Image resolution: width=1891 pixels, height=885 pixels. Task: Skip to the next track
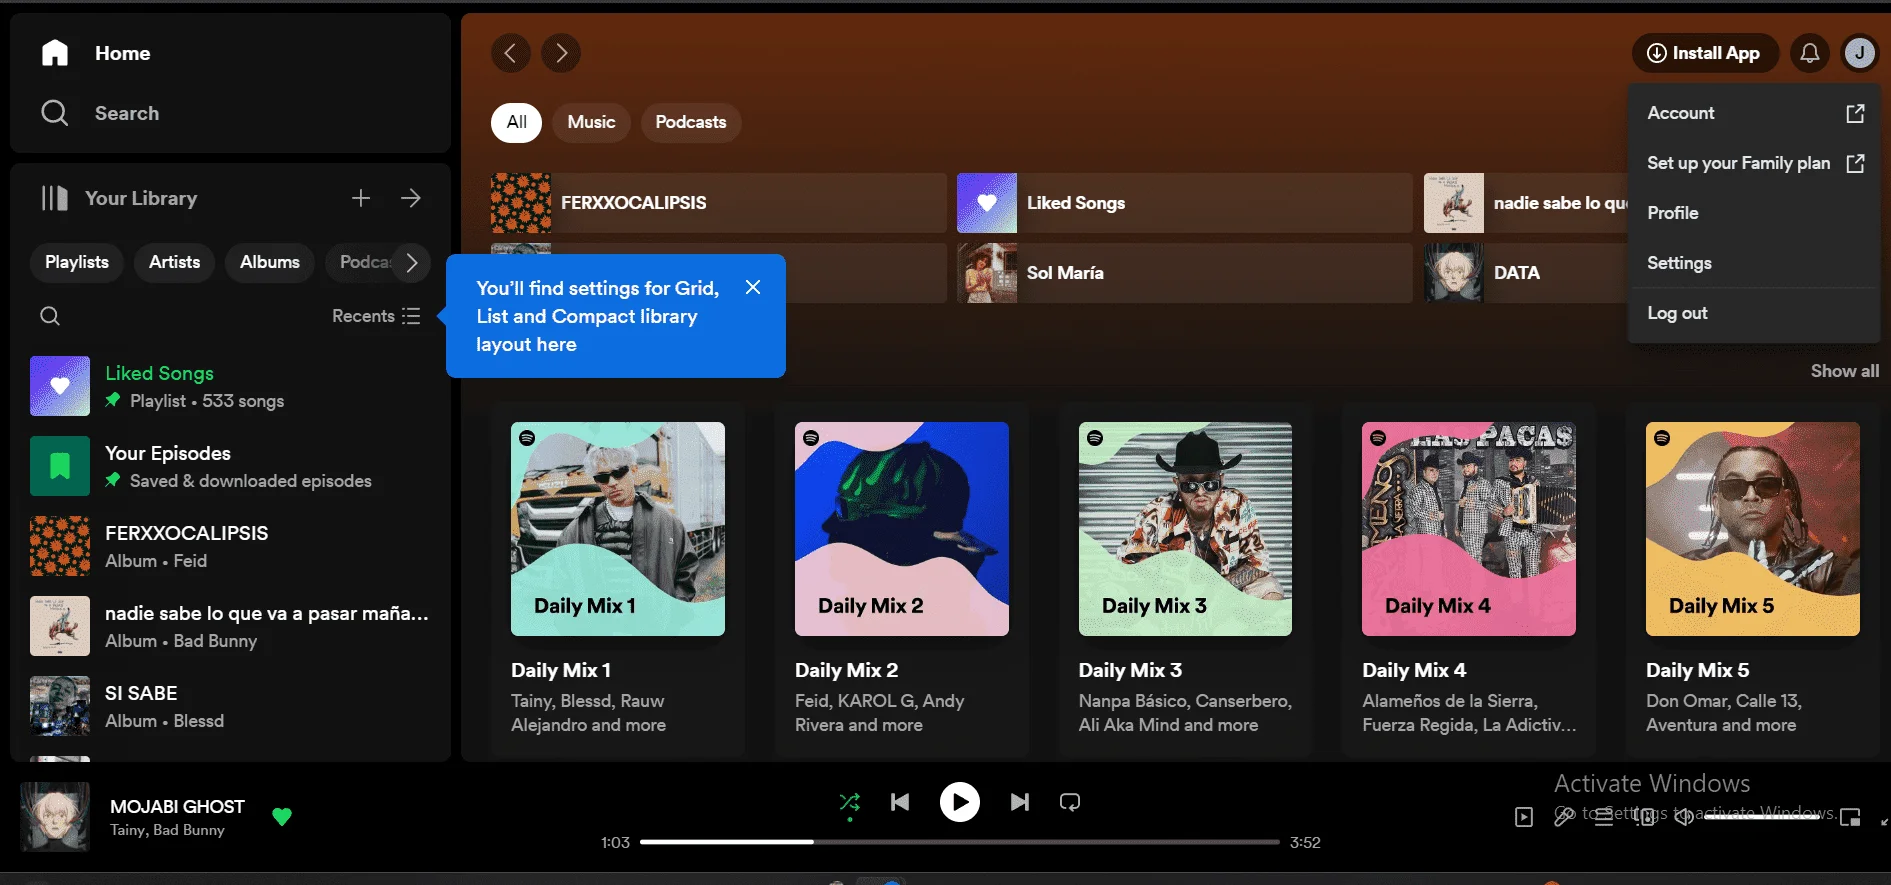(1020, 802)
